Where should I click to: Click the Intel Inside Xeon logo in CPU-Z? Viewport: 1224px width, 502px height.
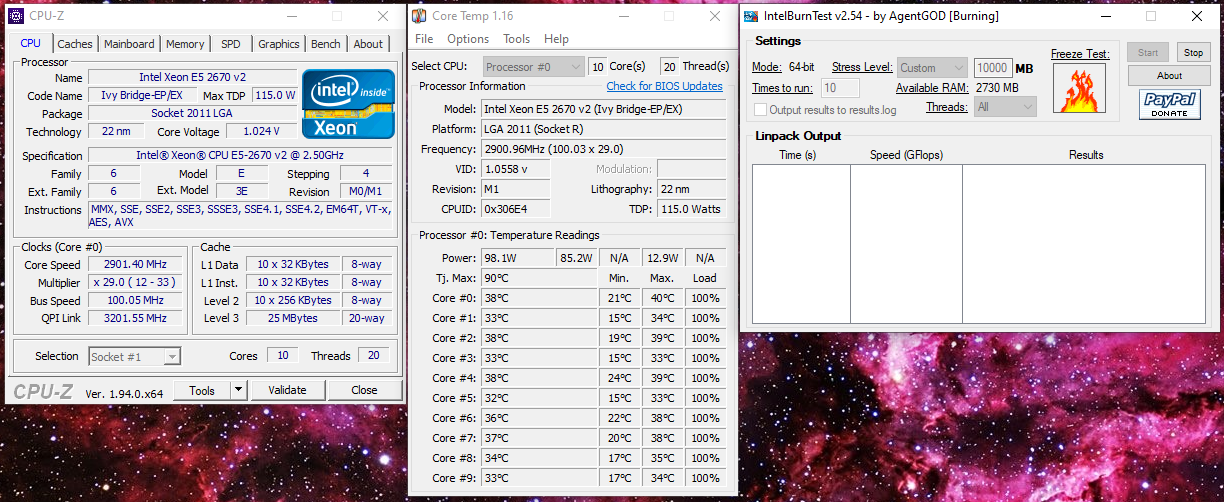348,104
